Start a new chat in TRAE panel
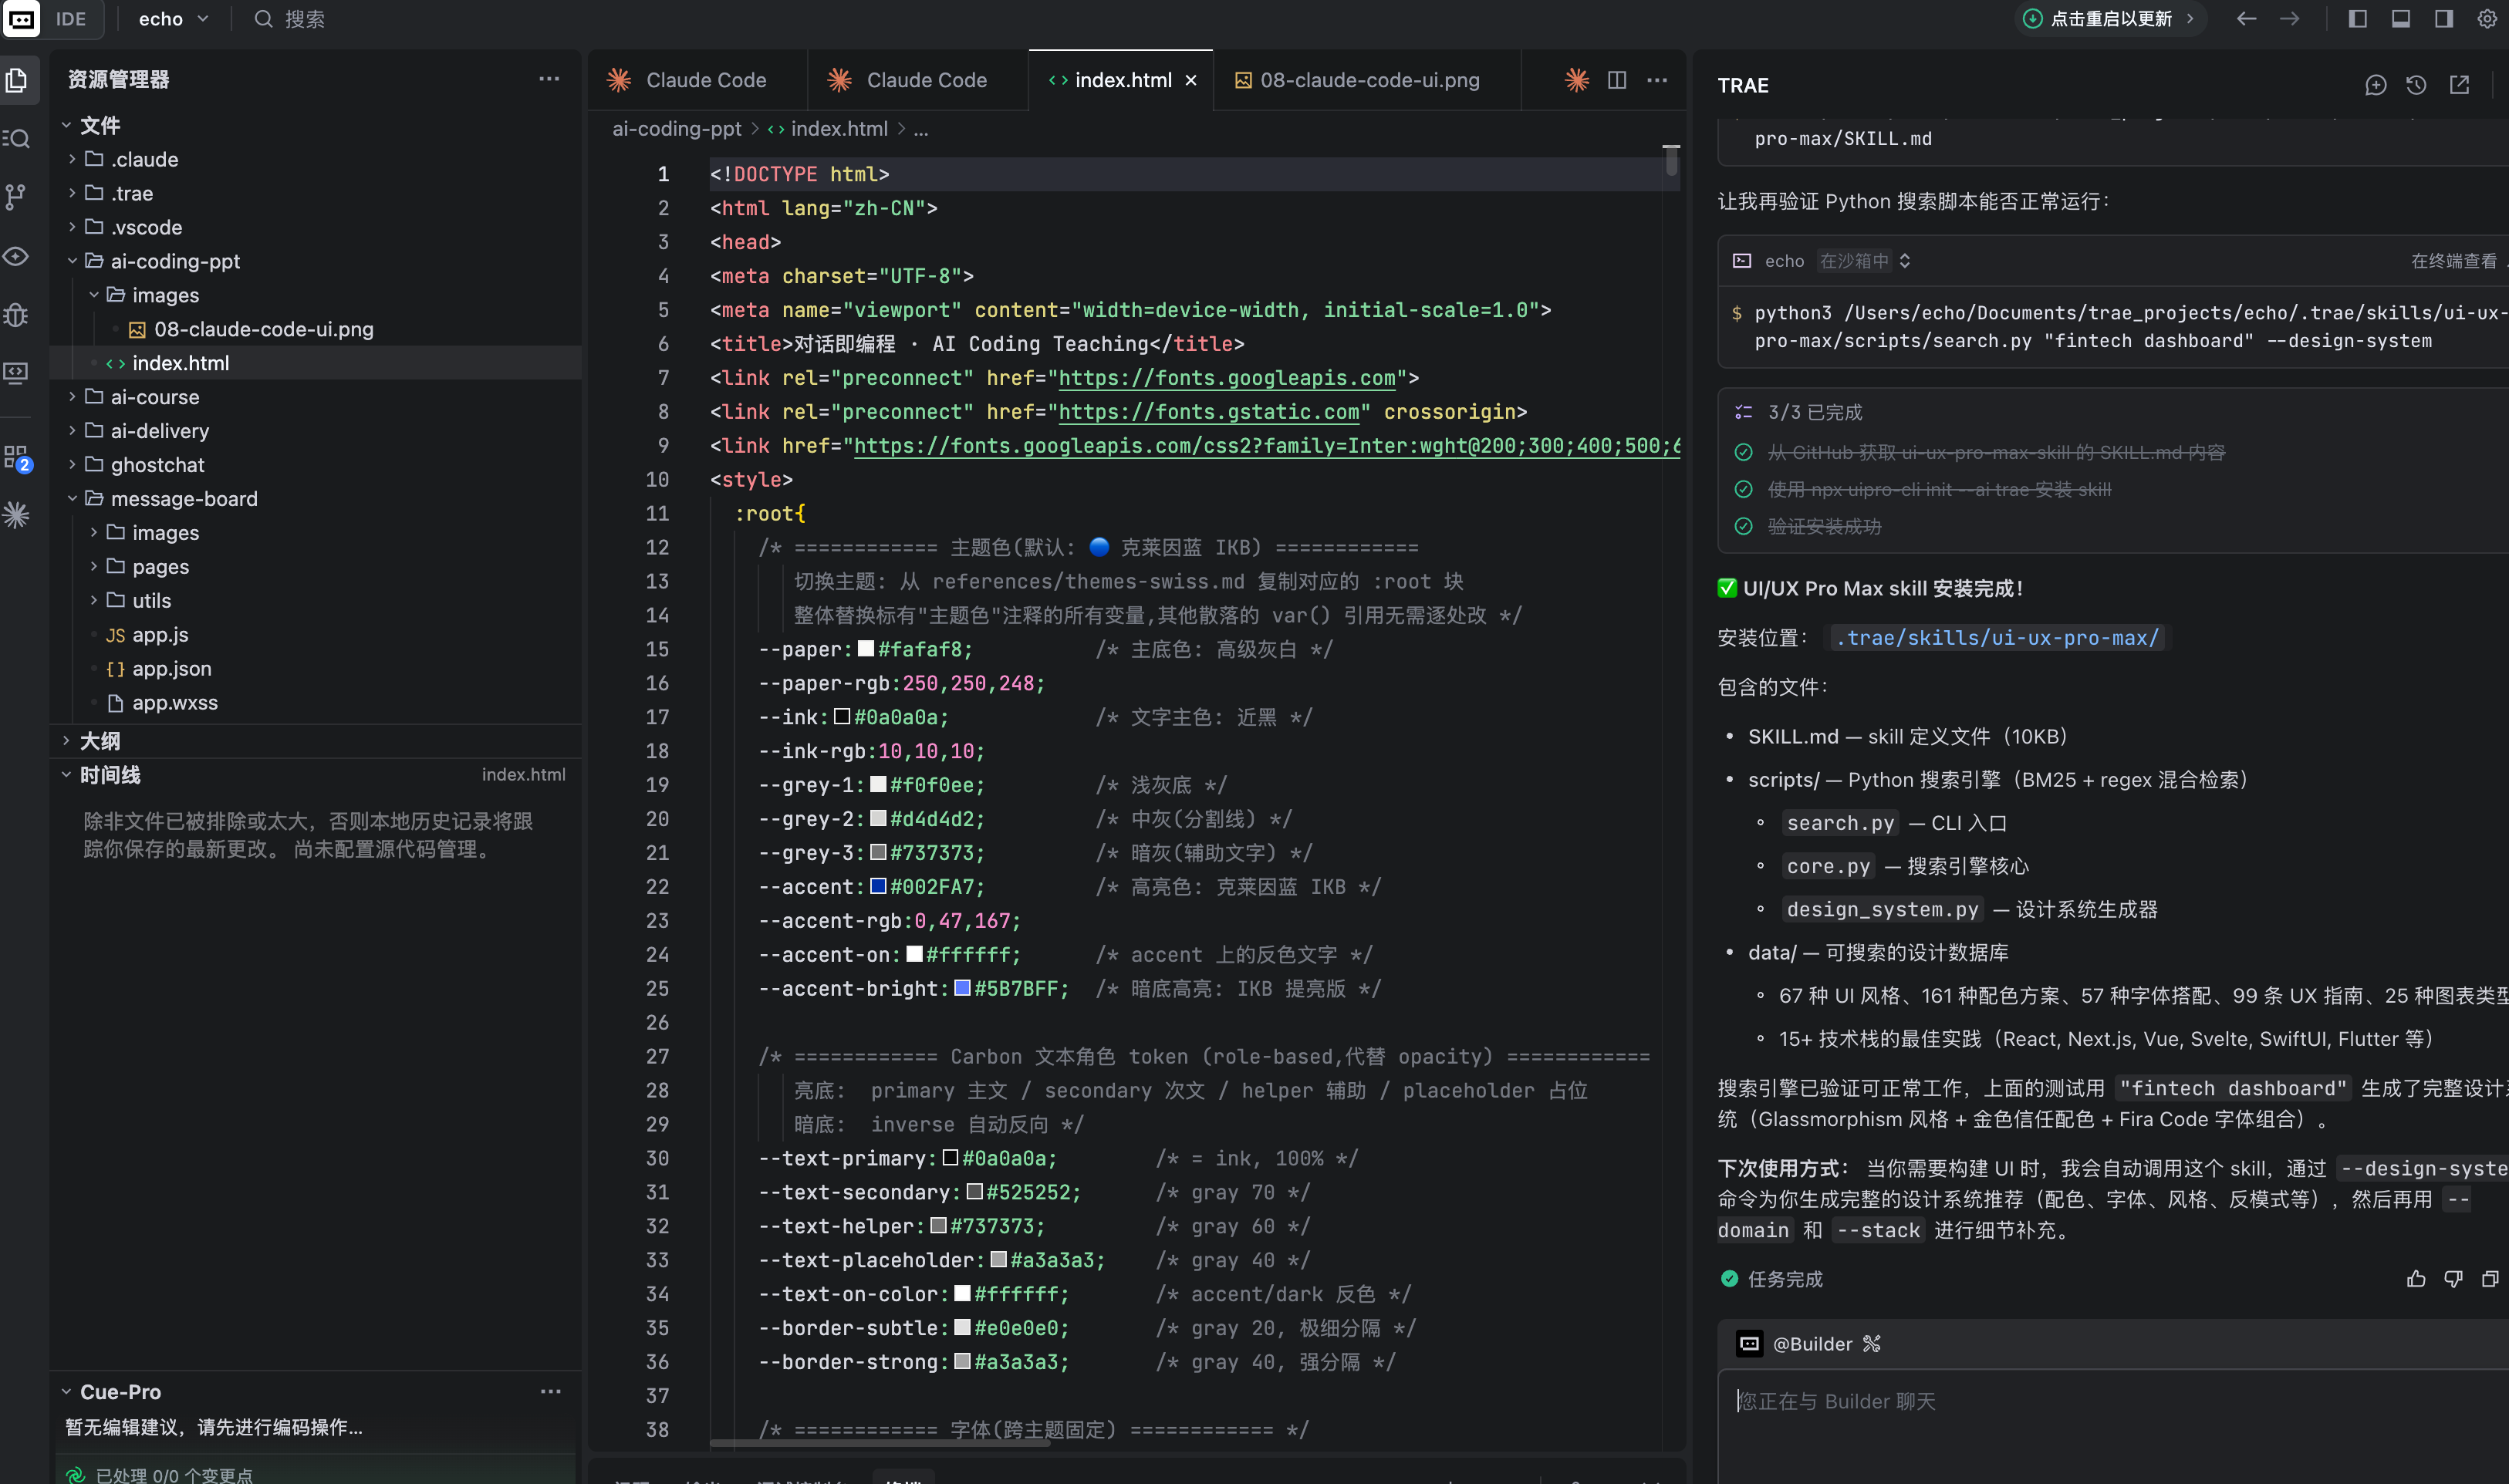2509x1484 pixels. (2376, 85)
